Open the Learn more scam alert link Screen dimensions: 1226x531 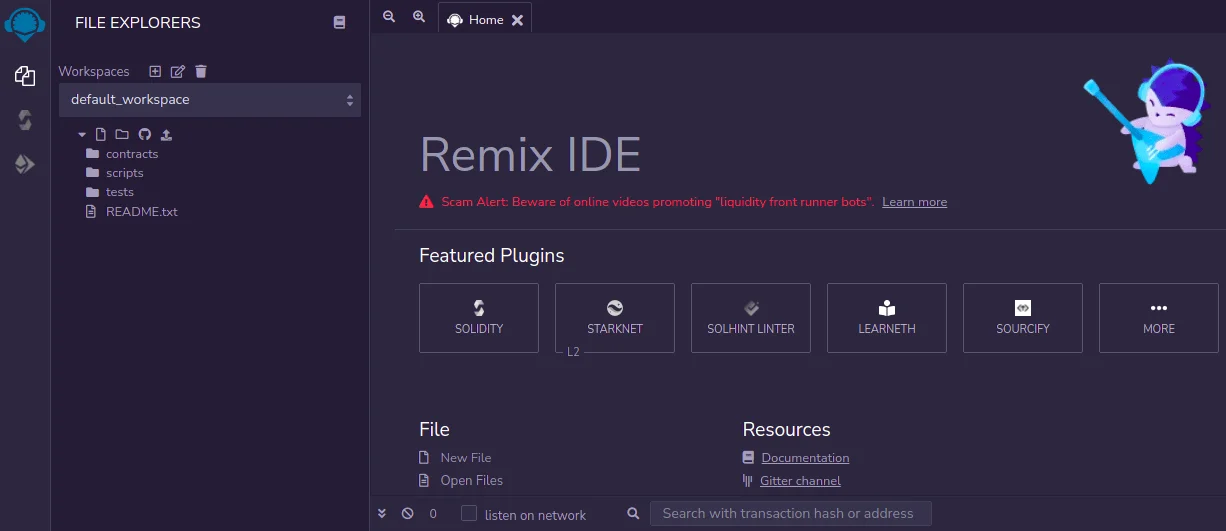(914, 202)
